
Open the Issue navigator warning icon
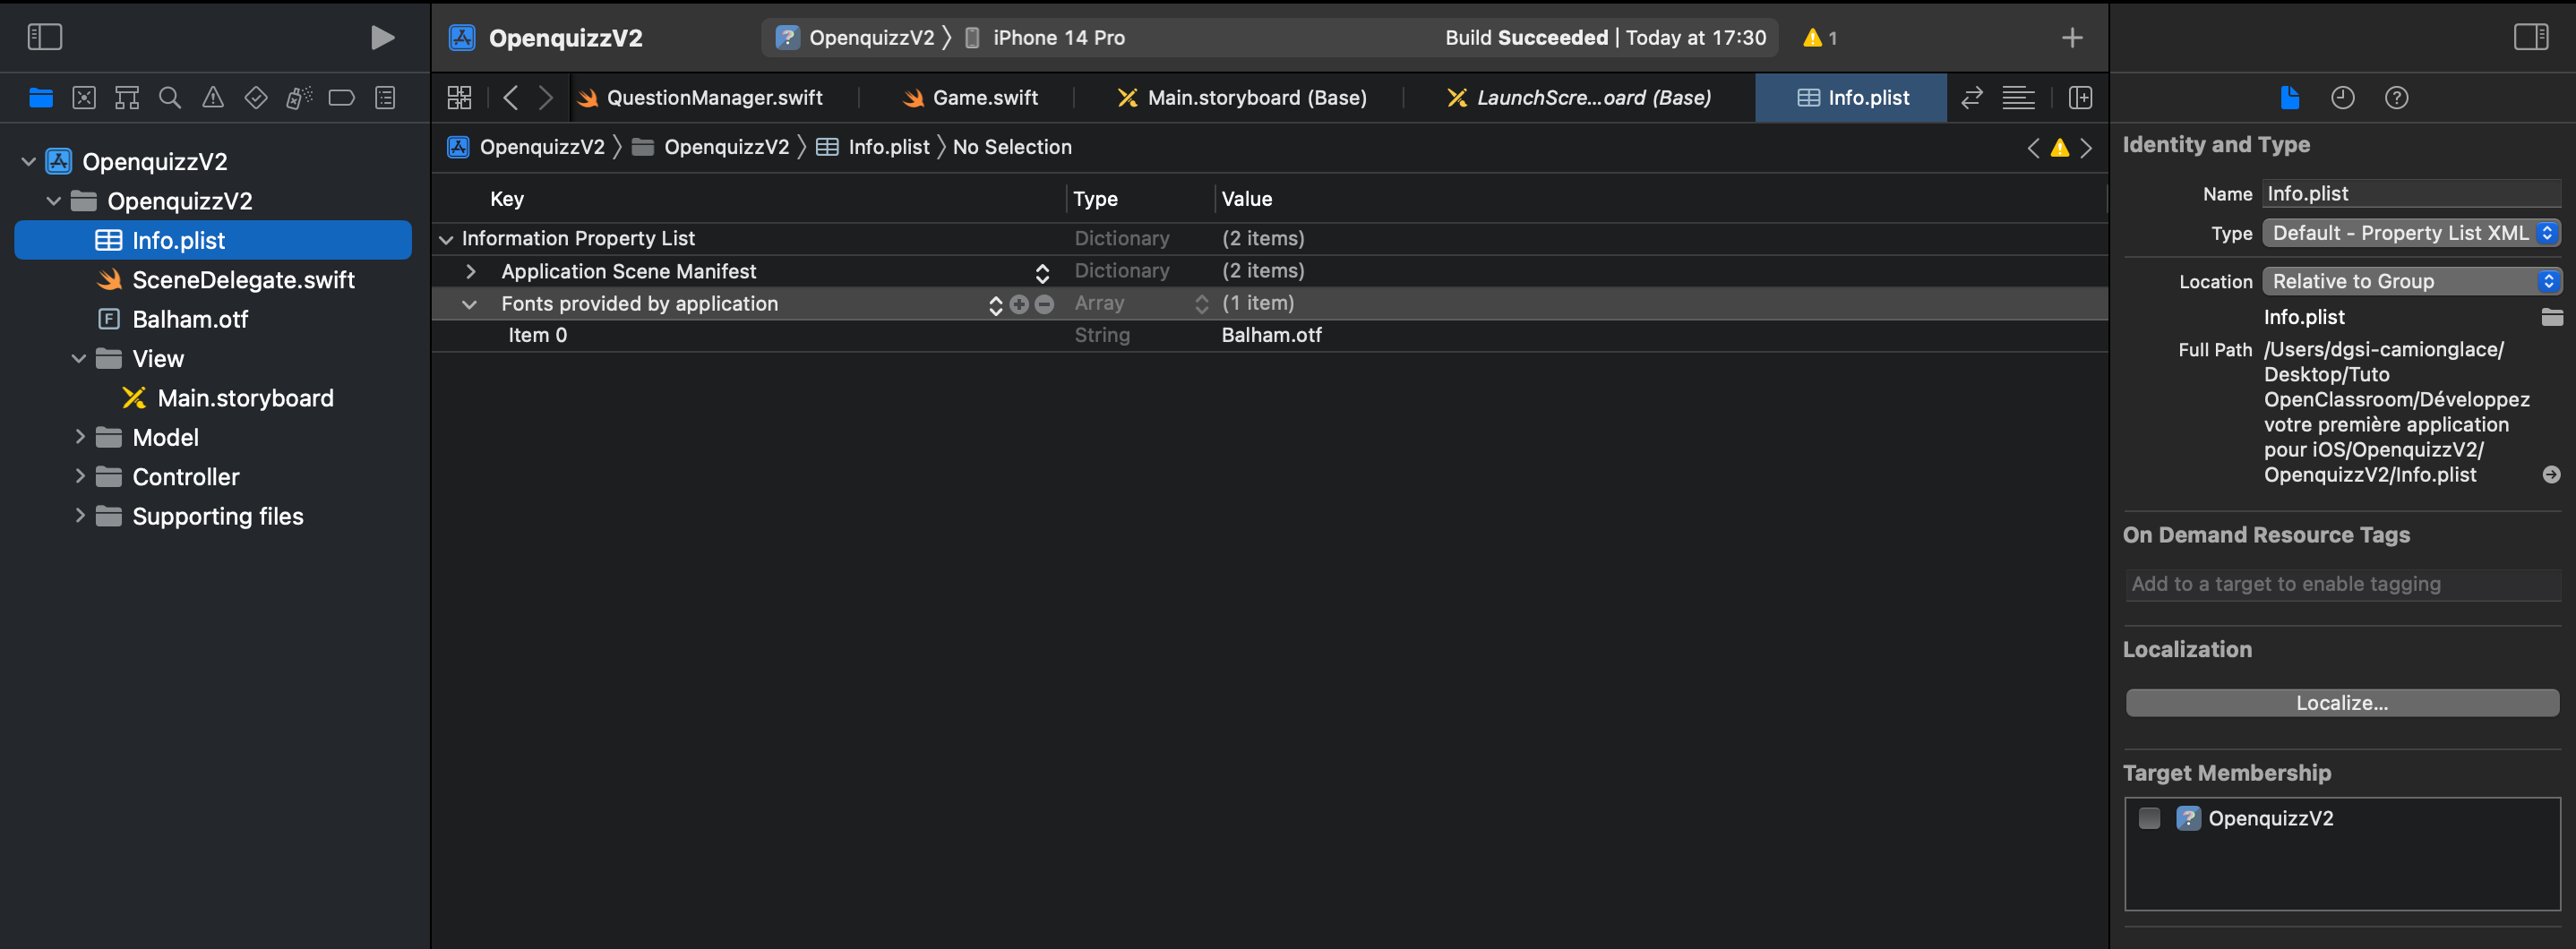click(213, 98)
